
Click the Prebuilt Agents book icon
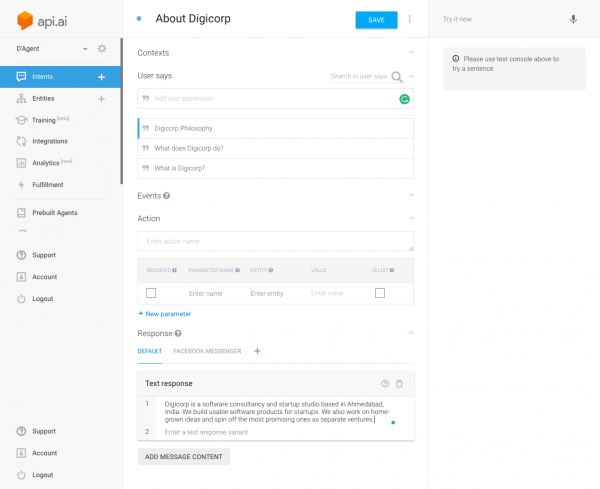tap(21, 213)
